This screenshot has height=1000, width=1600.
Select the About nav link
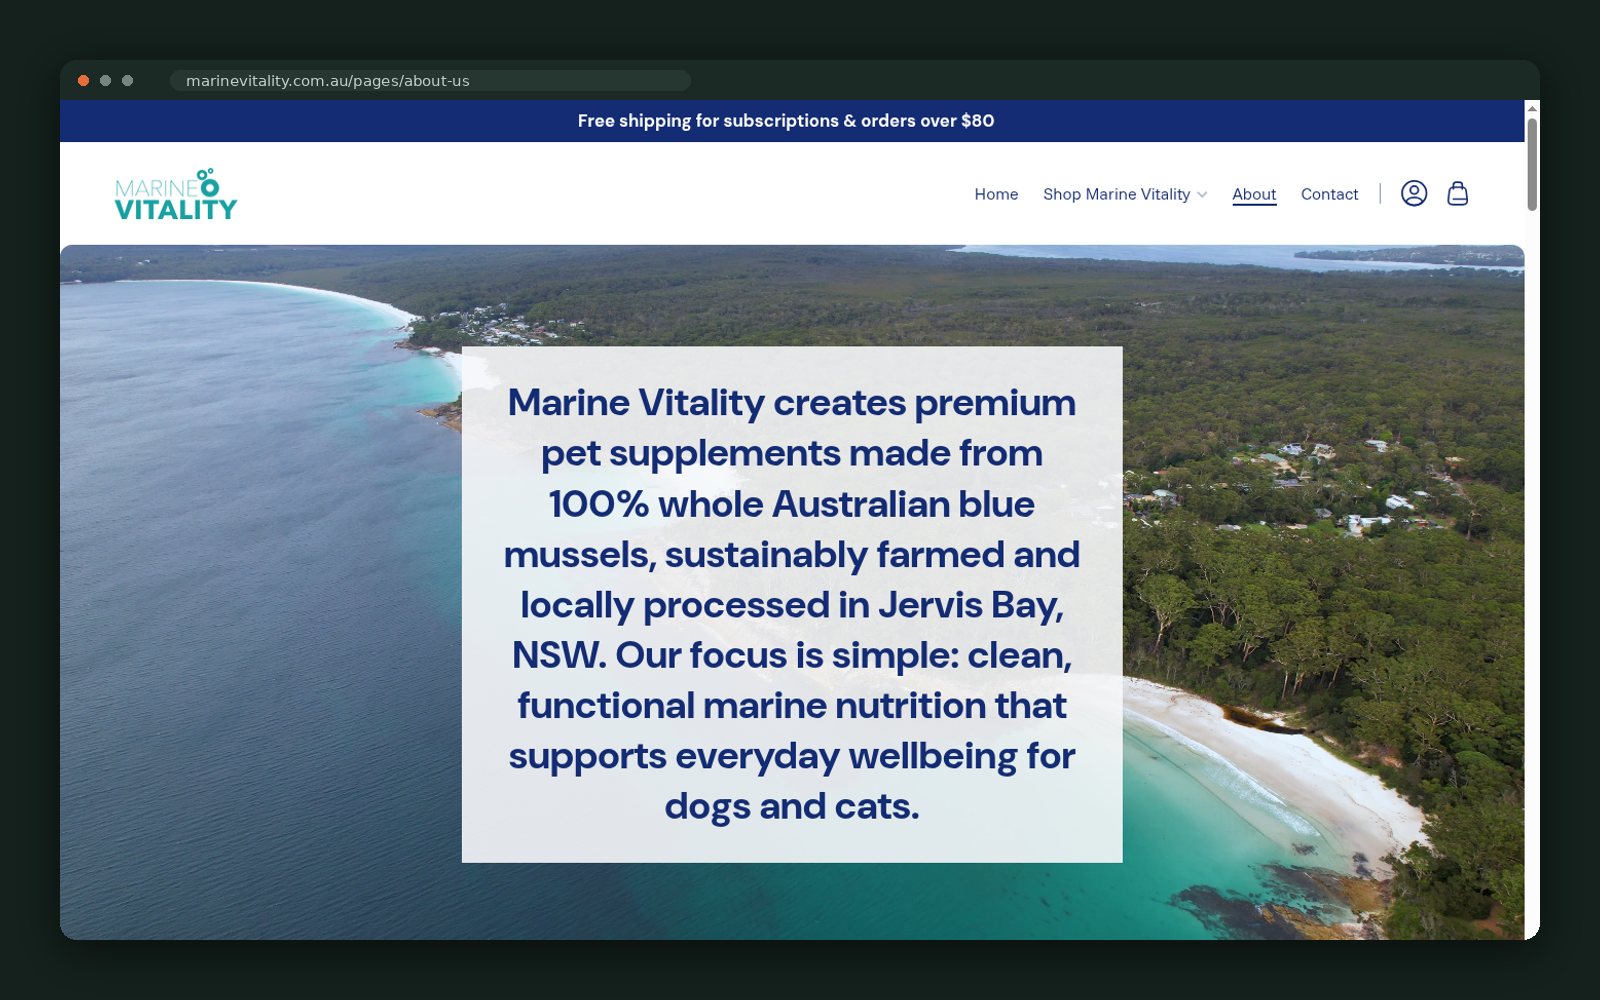pos(1254,194)
